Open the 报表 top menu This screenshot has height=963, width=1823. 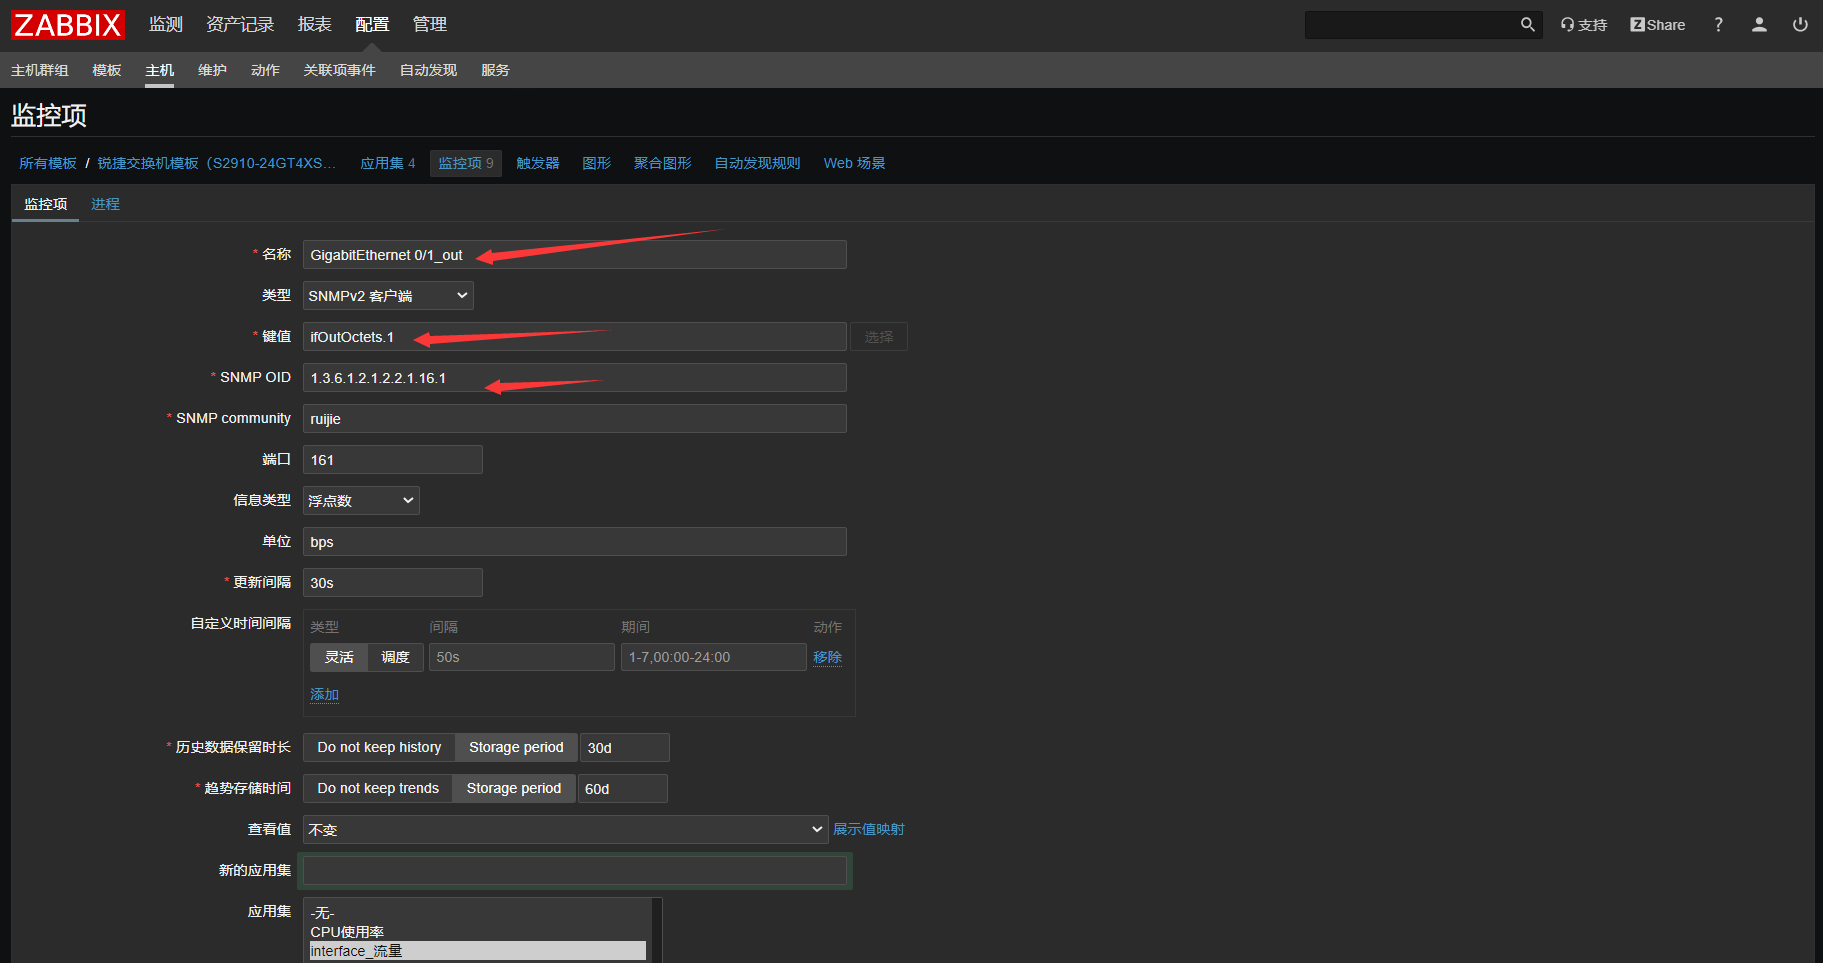point(314,24)
